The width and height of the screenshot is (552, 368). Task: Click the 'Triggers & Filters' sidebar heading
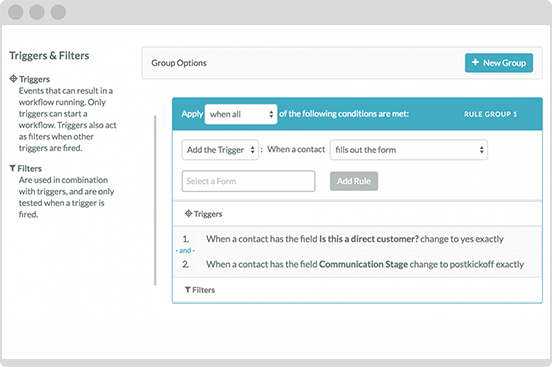click(49, 56)
